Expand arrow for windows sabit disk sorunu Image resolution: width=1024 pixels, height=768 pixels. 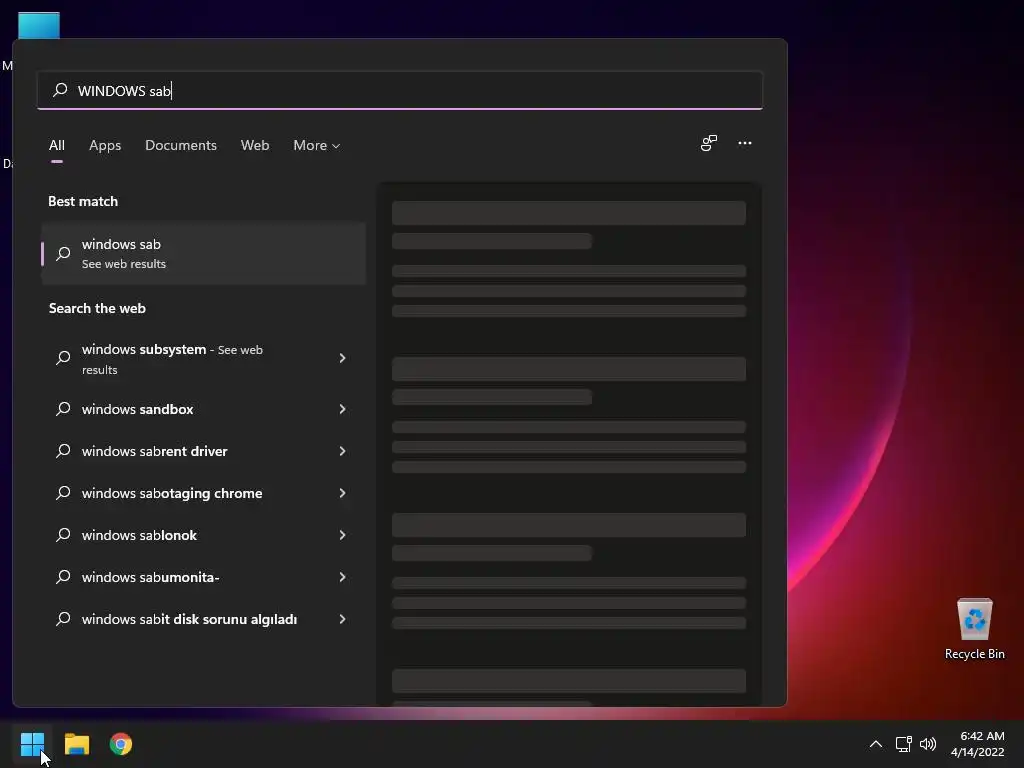point(342,619)
